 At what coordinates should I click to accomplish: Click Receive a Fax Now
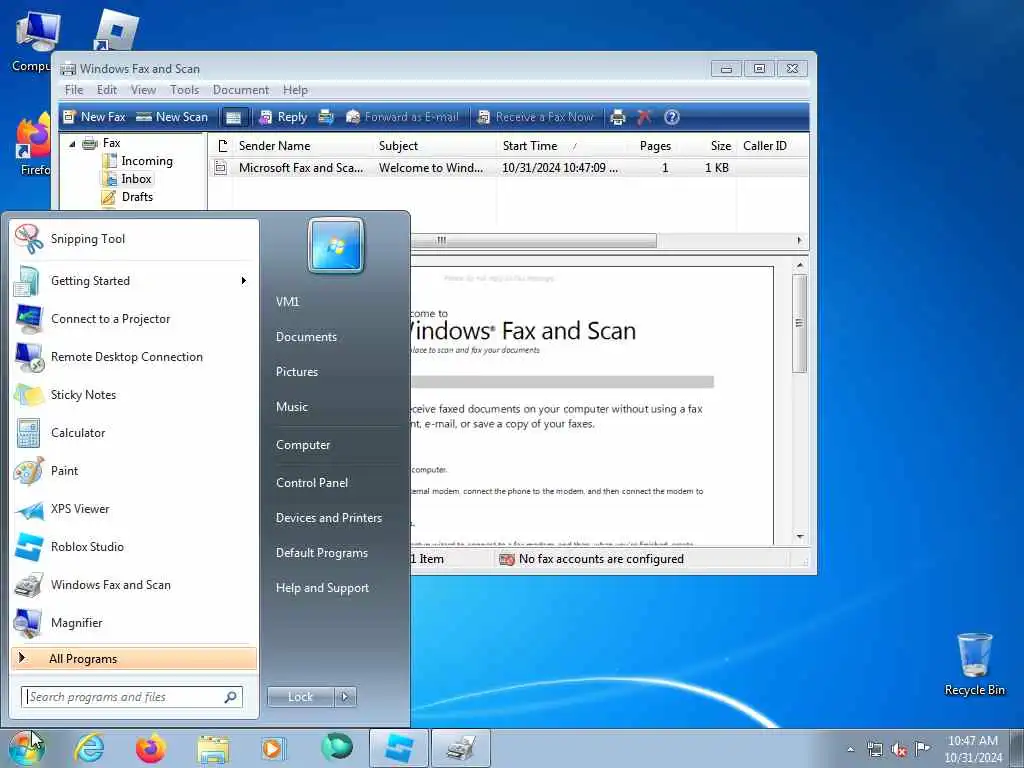point(536,117)
